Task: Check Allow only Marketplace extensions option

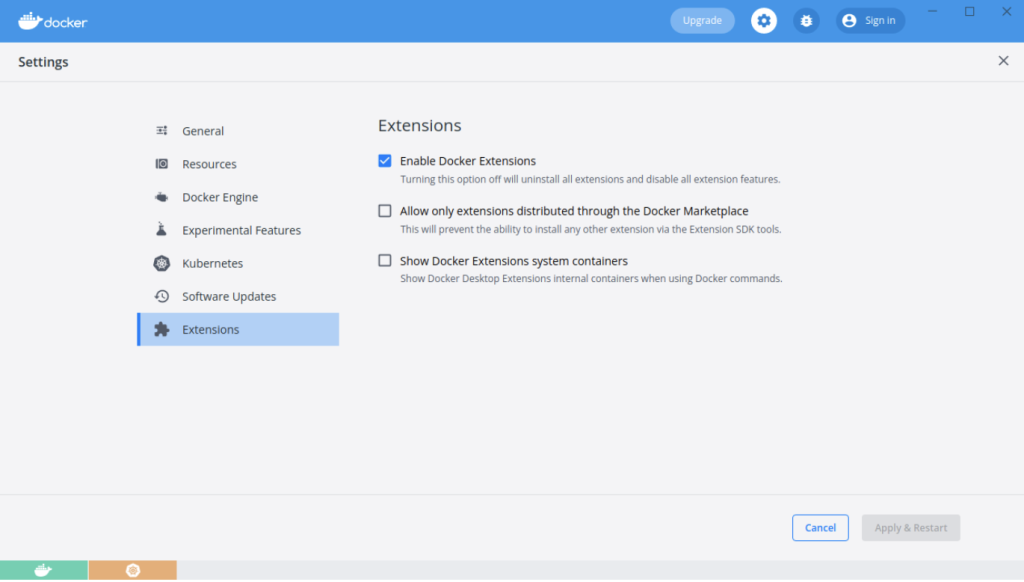Action: tap(385, 211)
